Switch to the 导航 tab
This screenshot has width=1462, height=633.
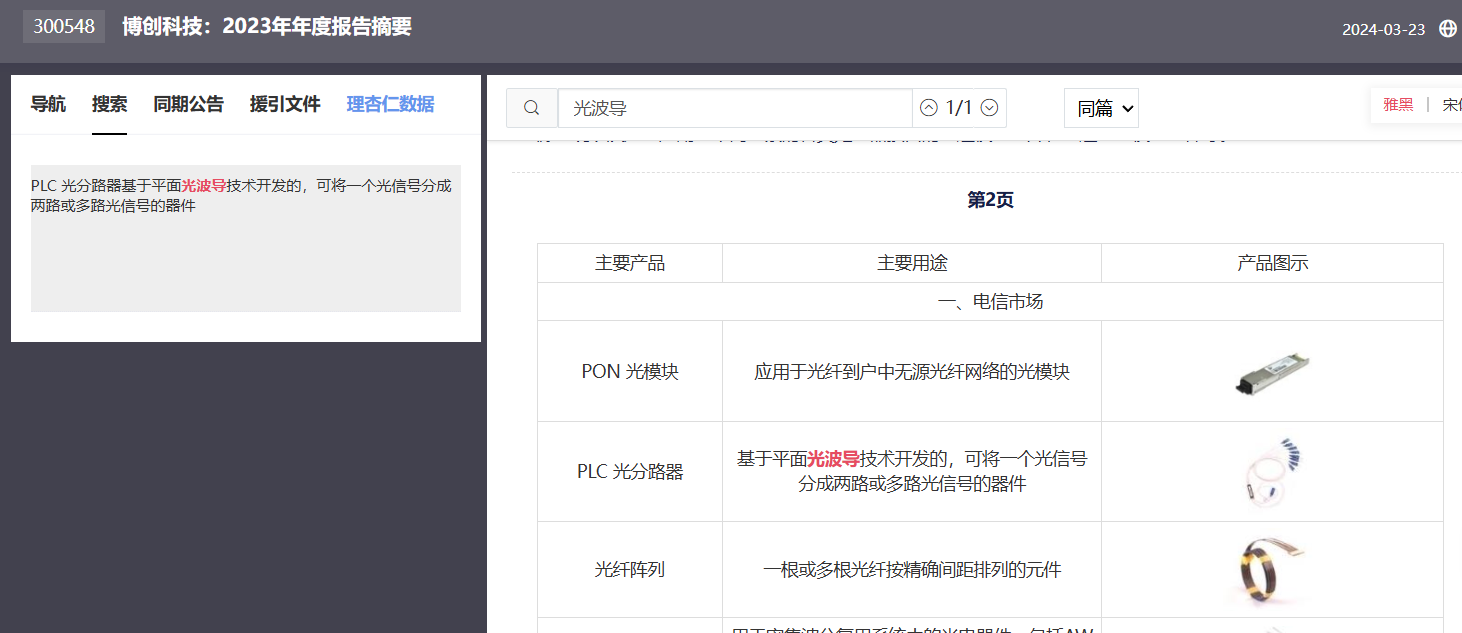coord(48,104)
